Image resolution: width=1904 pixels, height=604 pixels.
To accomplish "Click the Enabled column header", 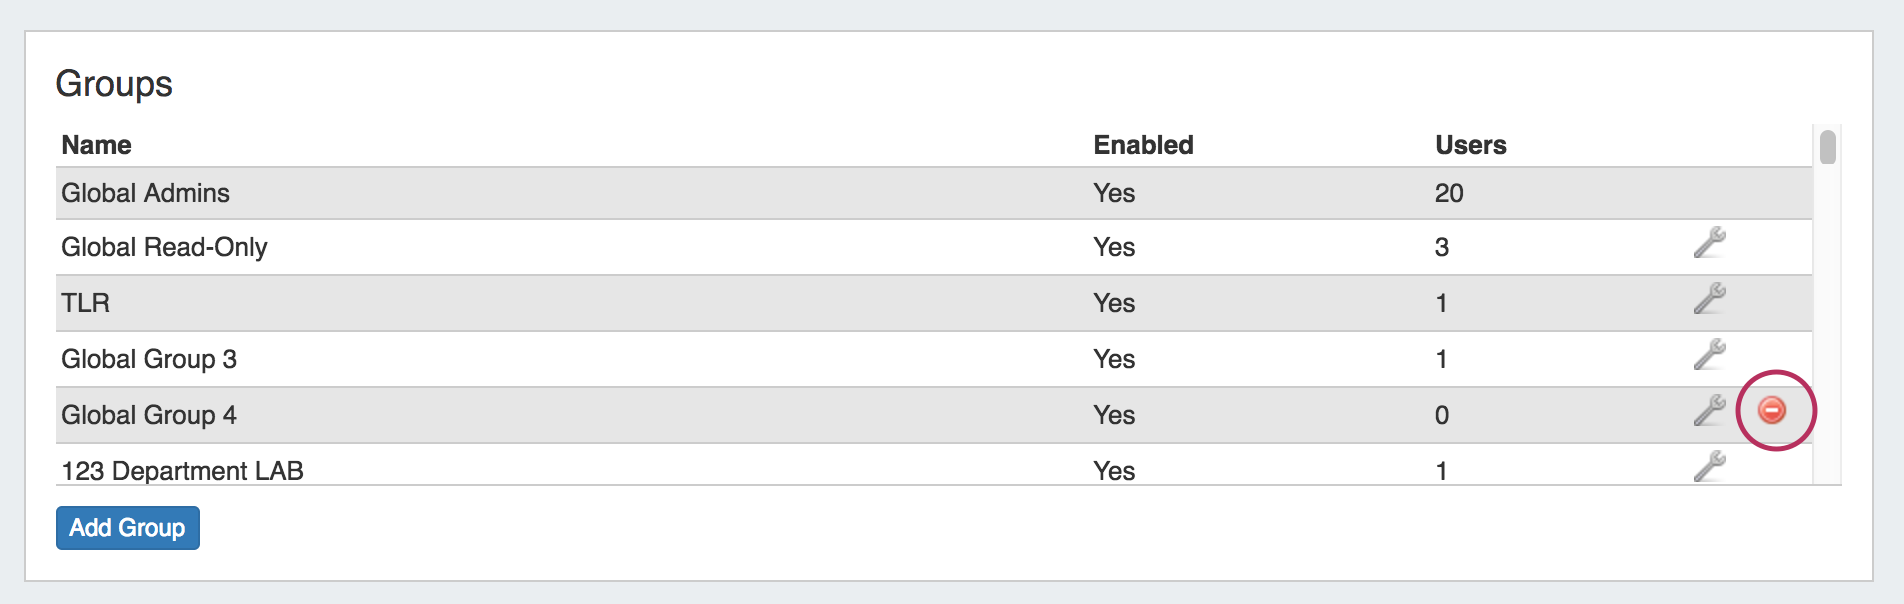I will [1143, 145].
